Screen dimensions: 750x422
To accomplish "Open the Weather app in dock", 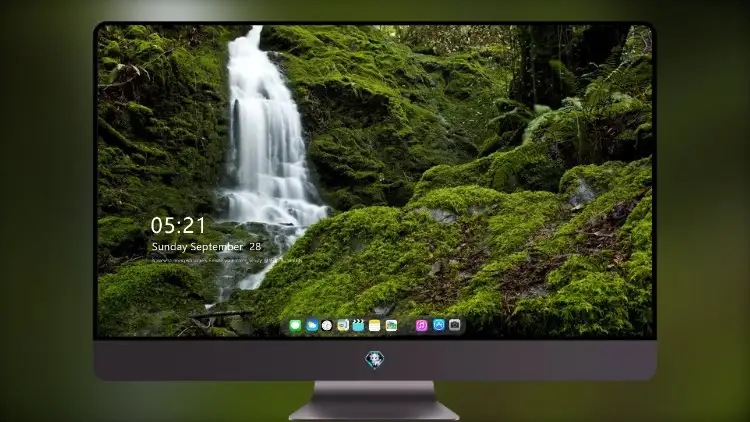I will (312, 326).
